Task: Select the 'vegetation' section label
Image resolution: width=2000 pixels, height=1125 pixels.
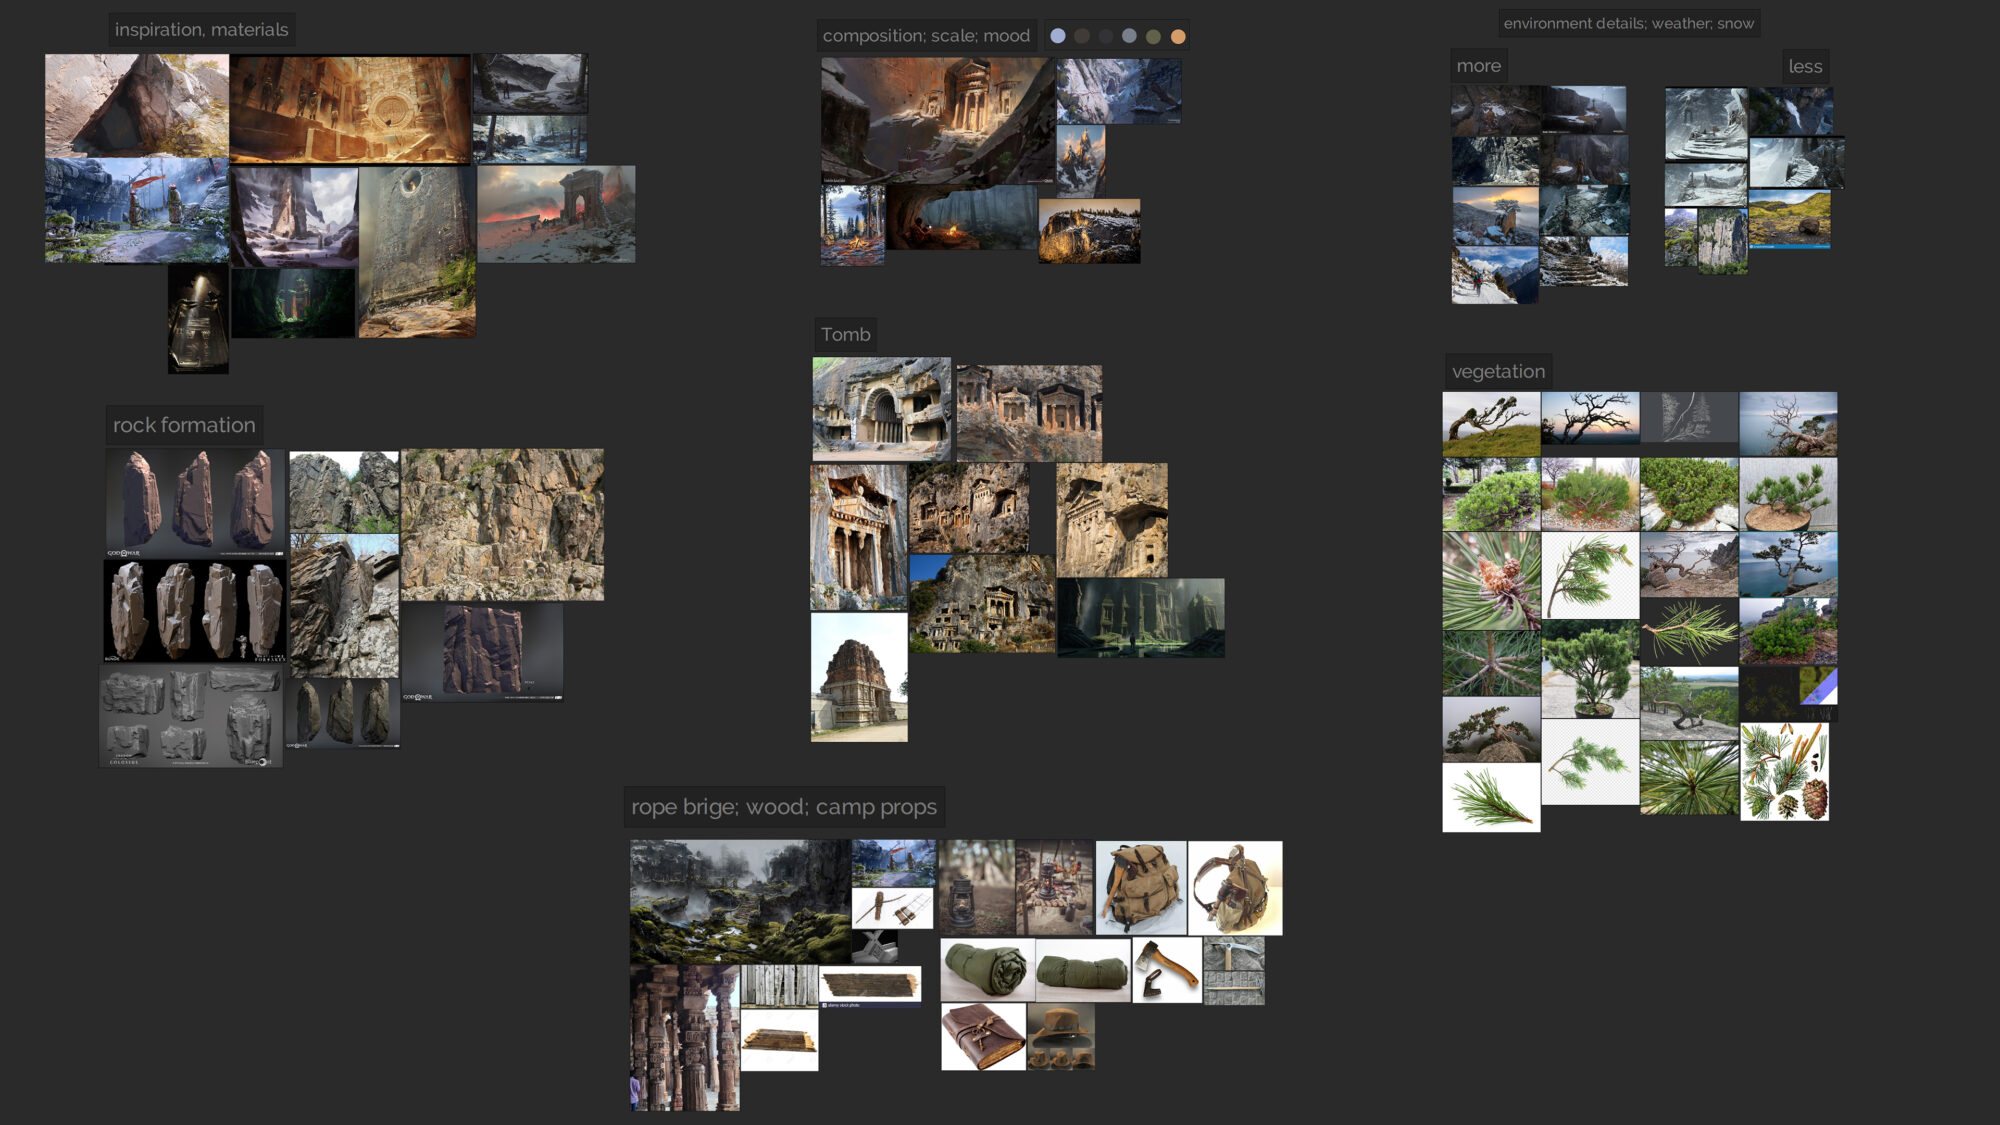Action: 1498,372
